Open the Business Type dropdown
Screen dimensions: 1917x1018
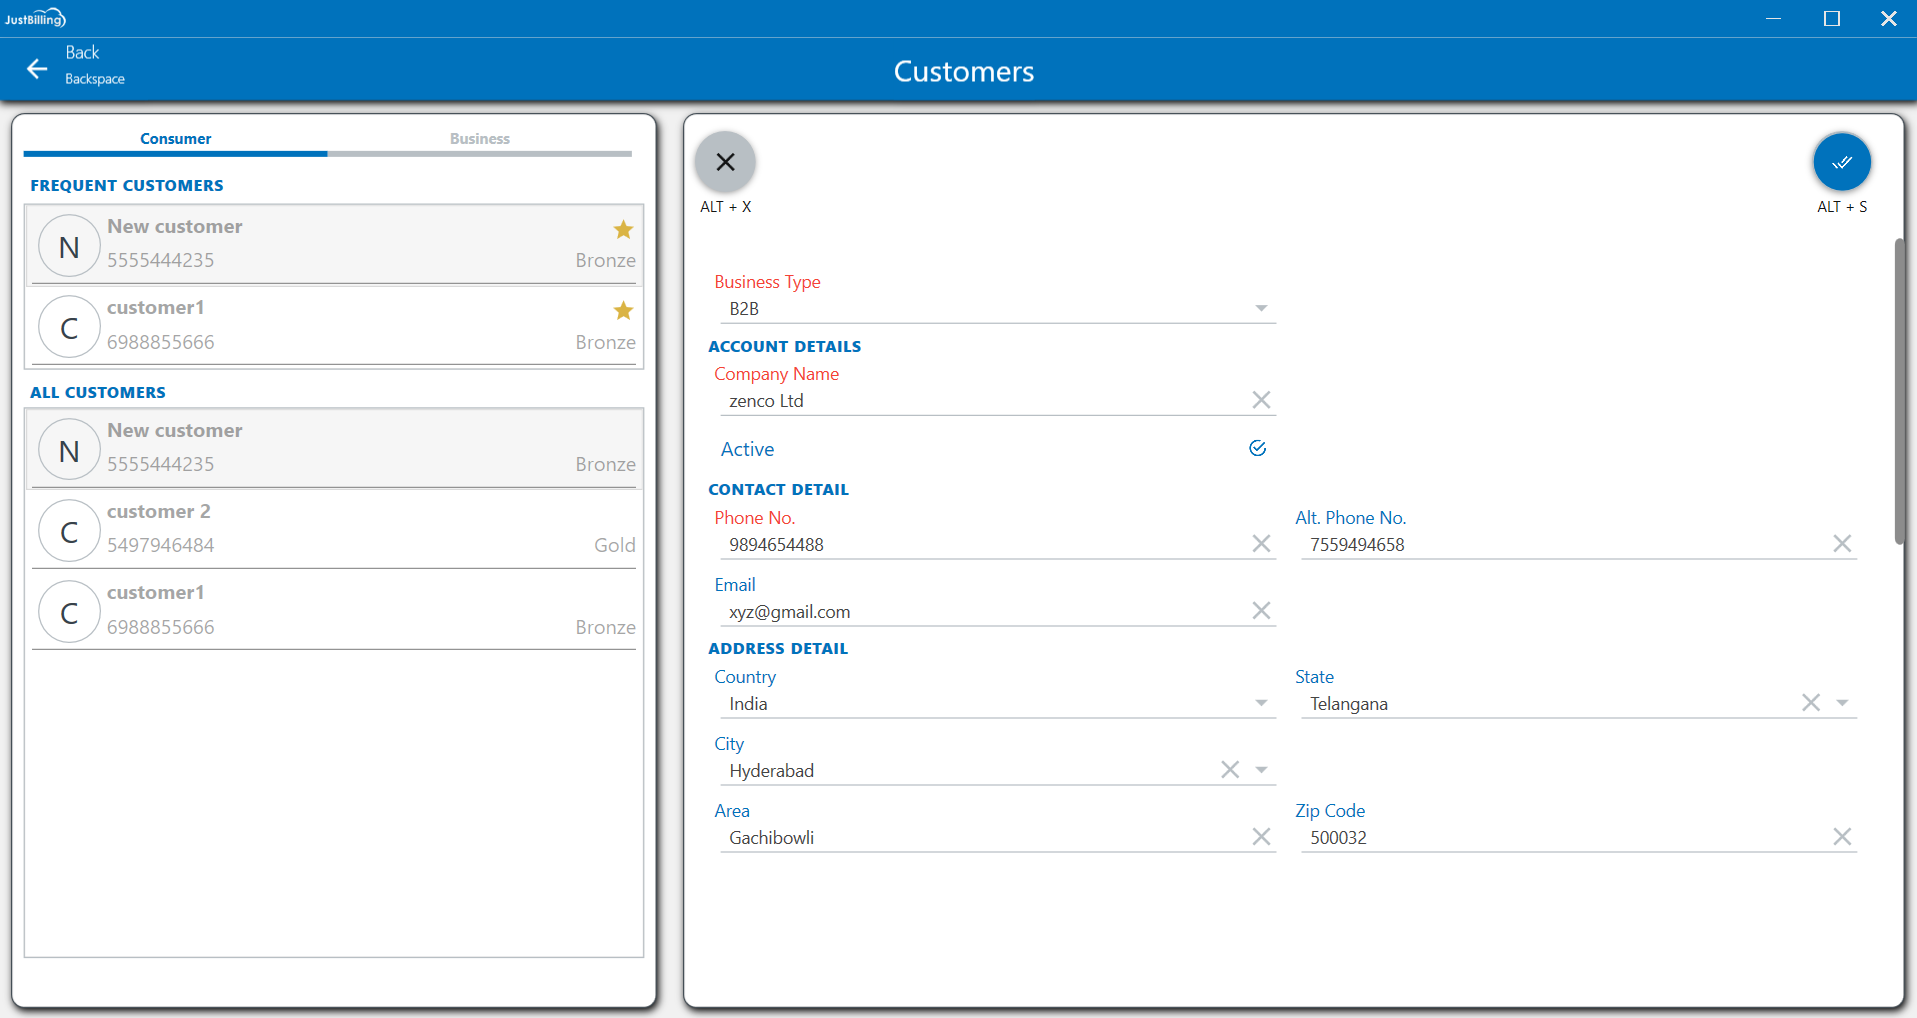coord(1261,308)
